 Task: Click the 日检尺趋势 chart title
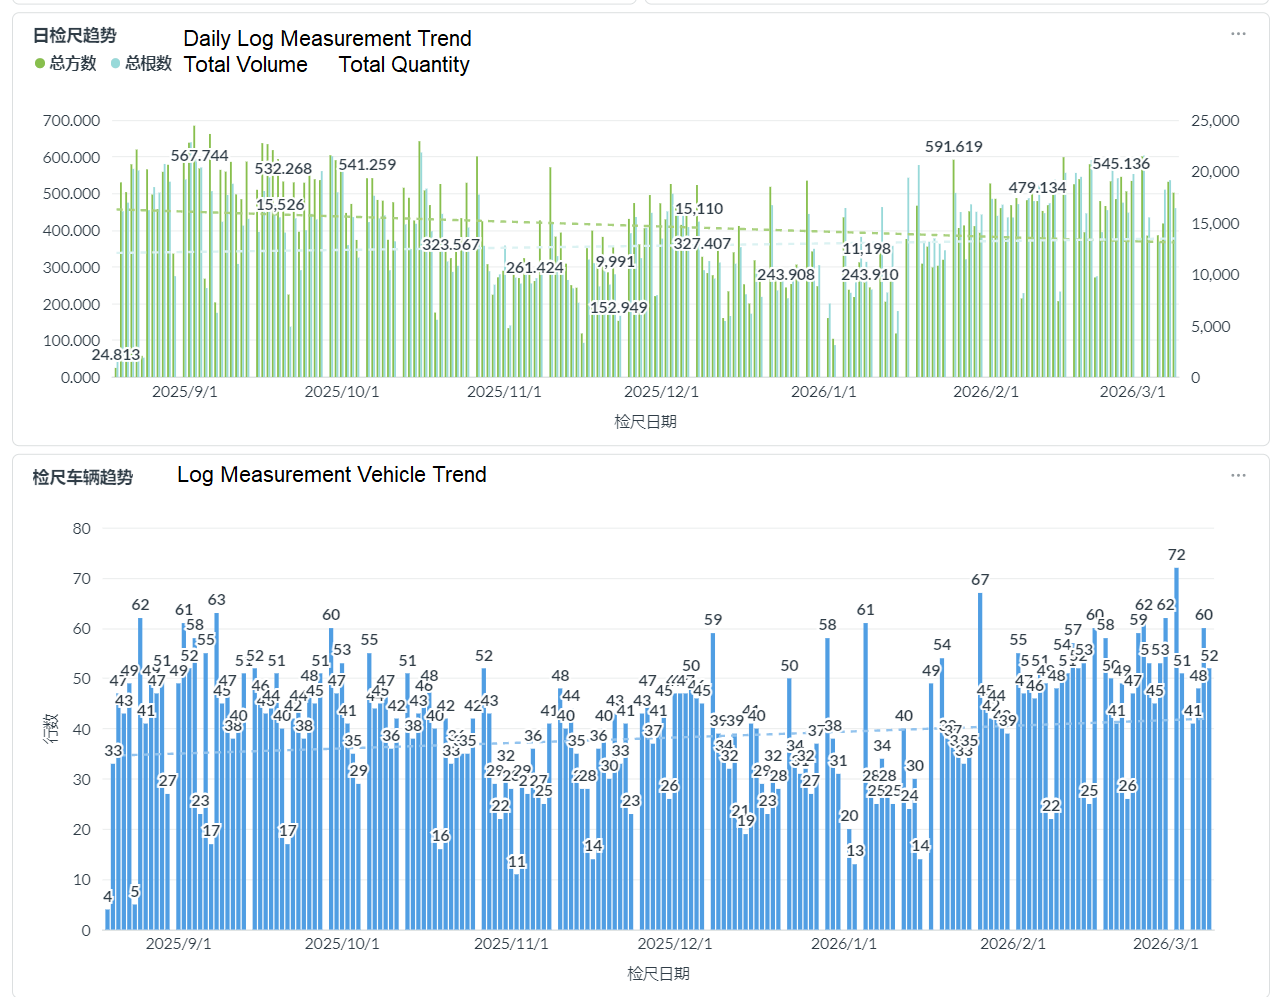tap(74, 35)
